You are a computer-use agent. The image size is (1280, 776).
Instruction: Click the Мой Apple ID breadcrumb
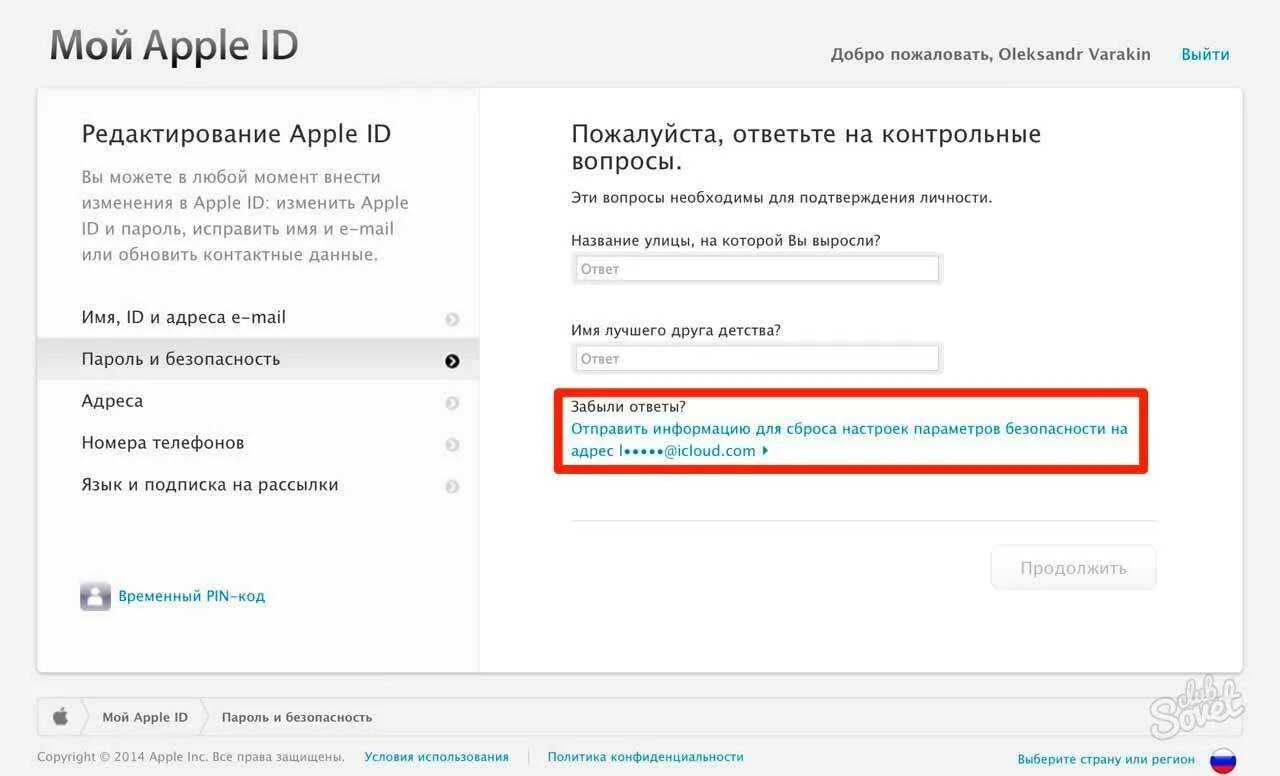coord(145,717)
